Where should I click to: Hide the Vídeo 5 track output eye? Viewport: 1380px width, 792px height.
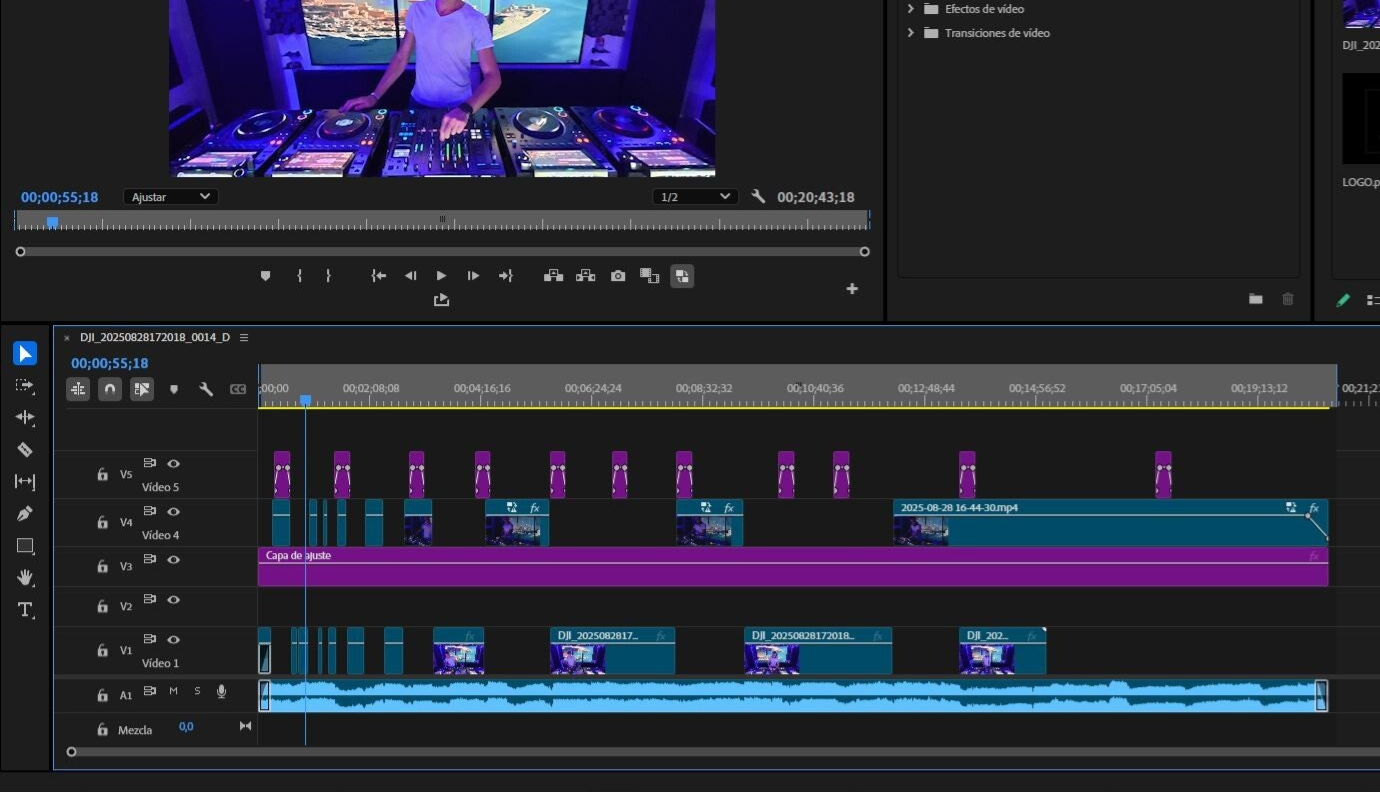point(173,462)
